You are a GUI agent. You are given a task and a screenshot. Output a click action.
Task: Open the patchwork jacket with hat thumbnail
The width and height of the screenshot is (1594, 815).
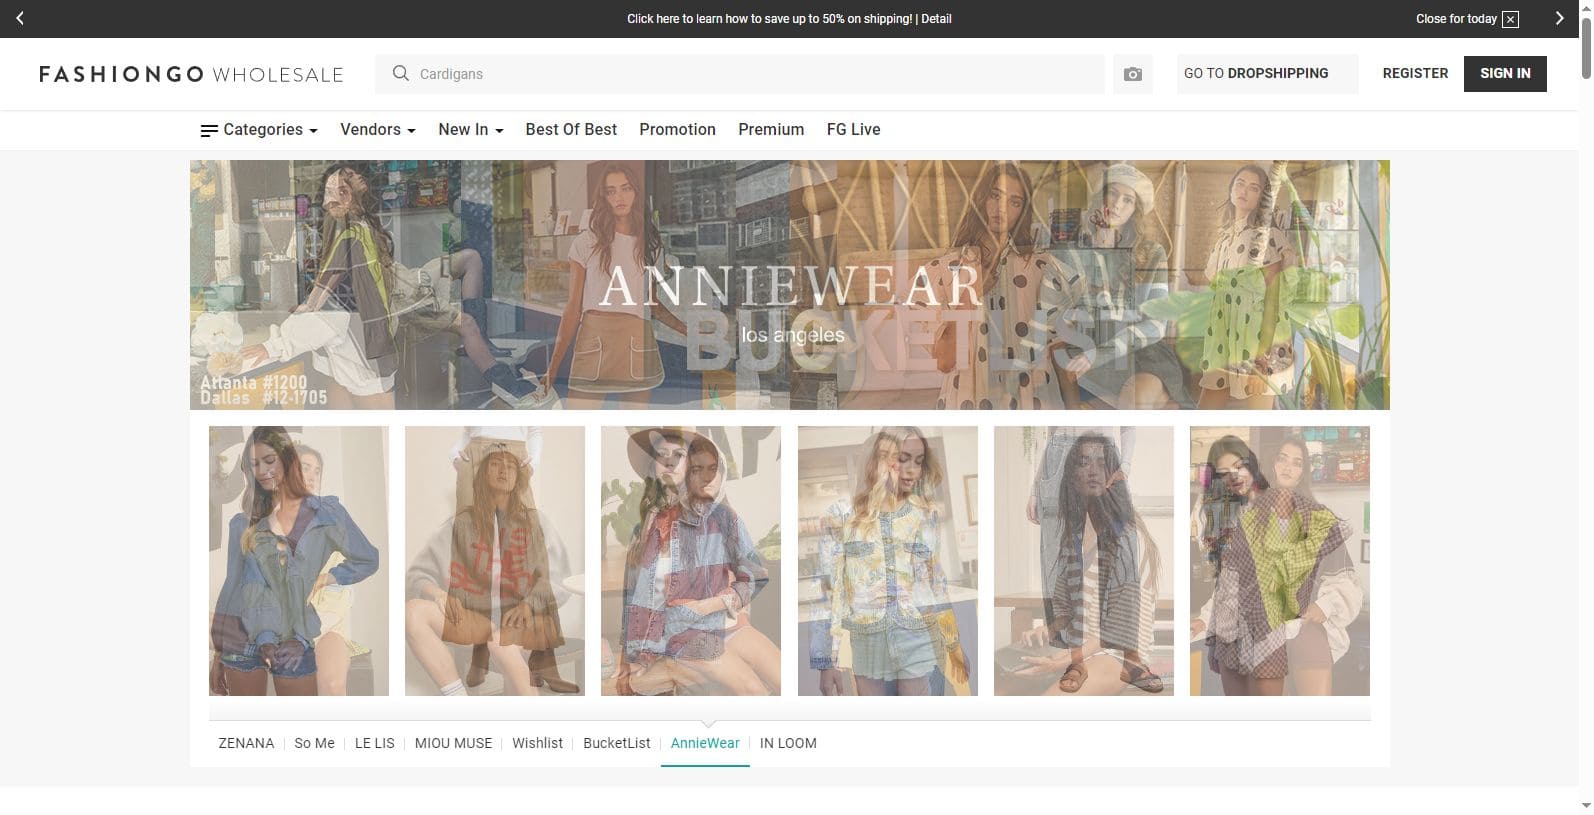pos(691,561)
